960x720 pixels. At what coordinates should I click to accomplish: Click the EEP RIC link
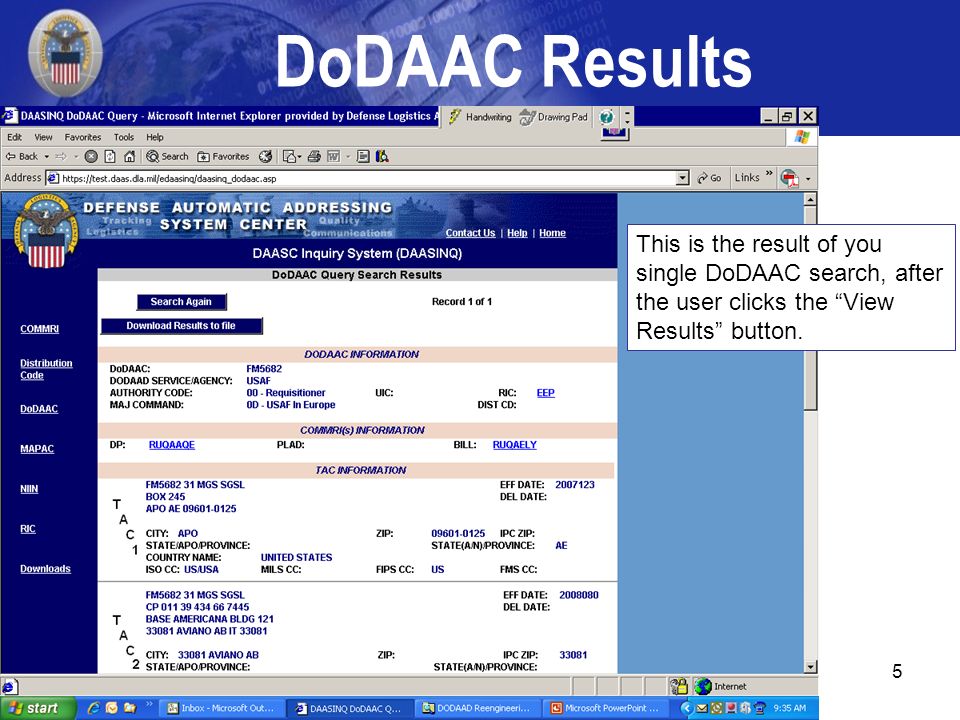pyautogui.click(x=546, y=393)
